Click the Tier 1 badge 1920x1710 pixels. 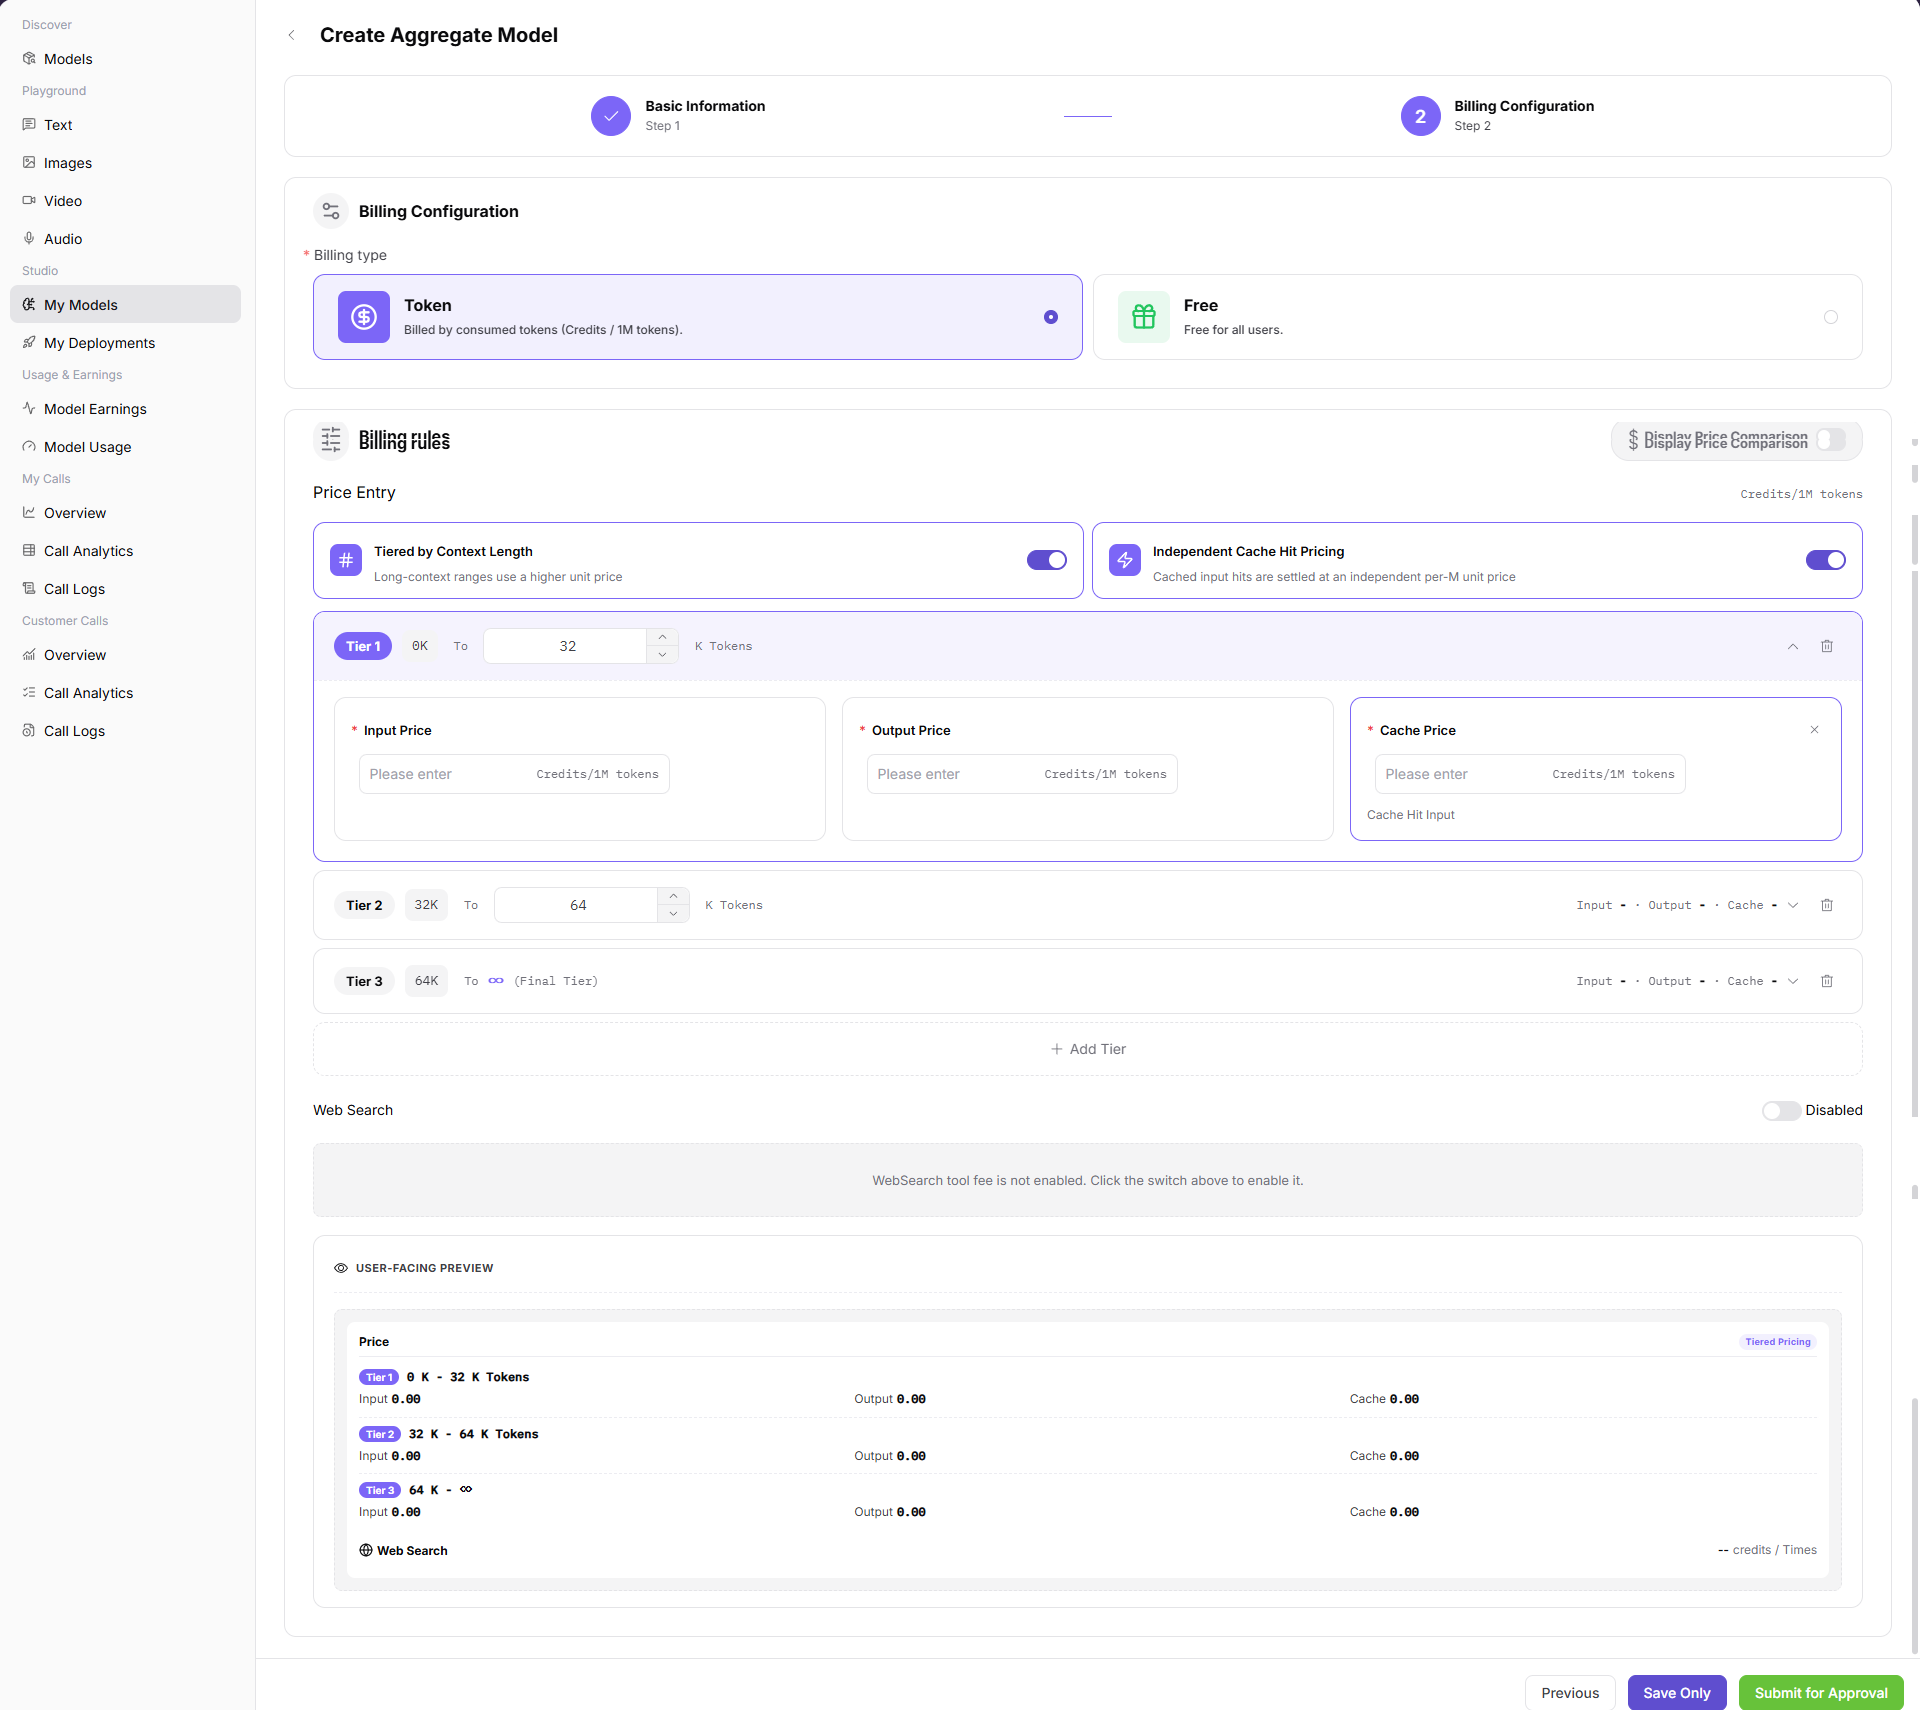[x=363, y=646]
